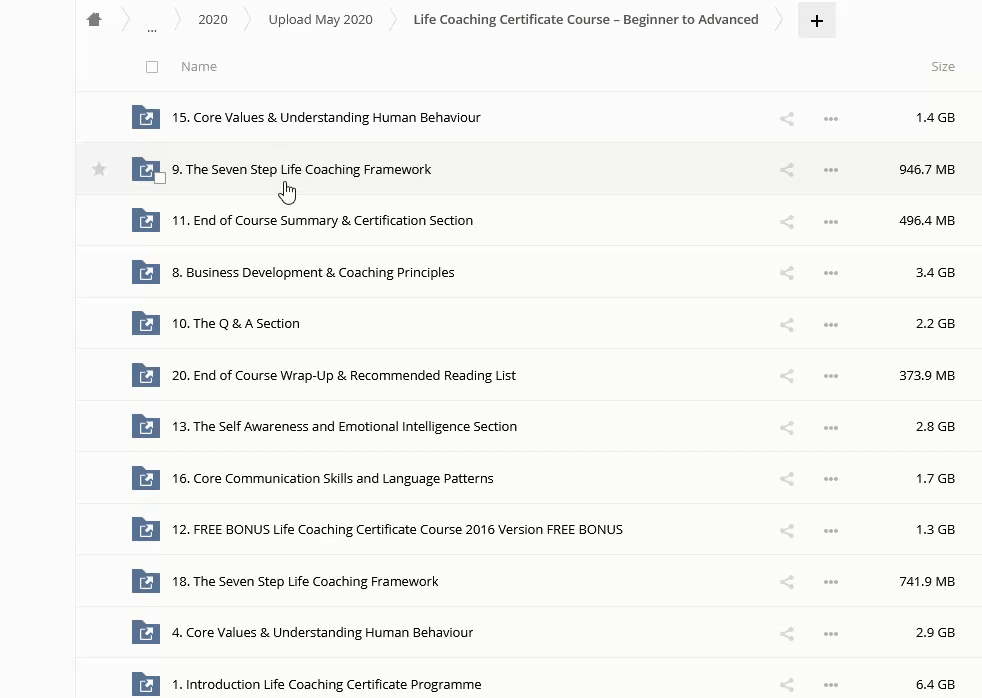Click share icon for '10. The Q & A Section'
982x698 pixels.
click(x=787, y=324)
